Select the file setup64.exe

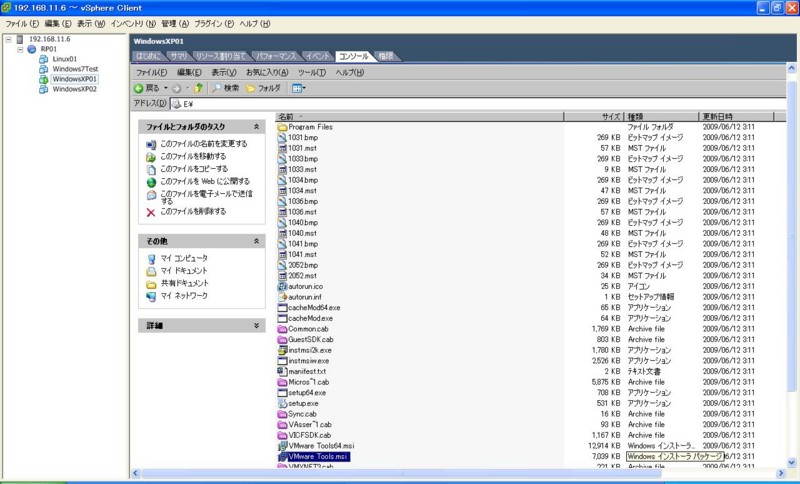pyautogui.click(x=307, y=393)
